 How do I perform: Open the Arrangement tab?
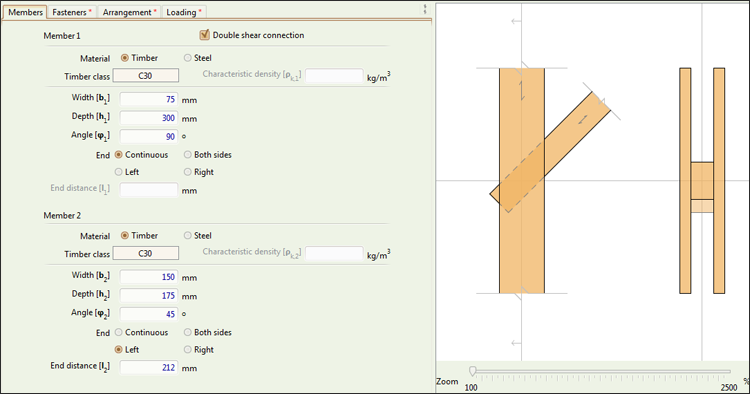(129, 12)
